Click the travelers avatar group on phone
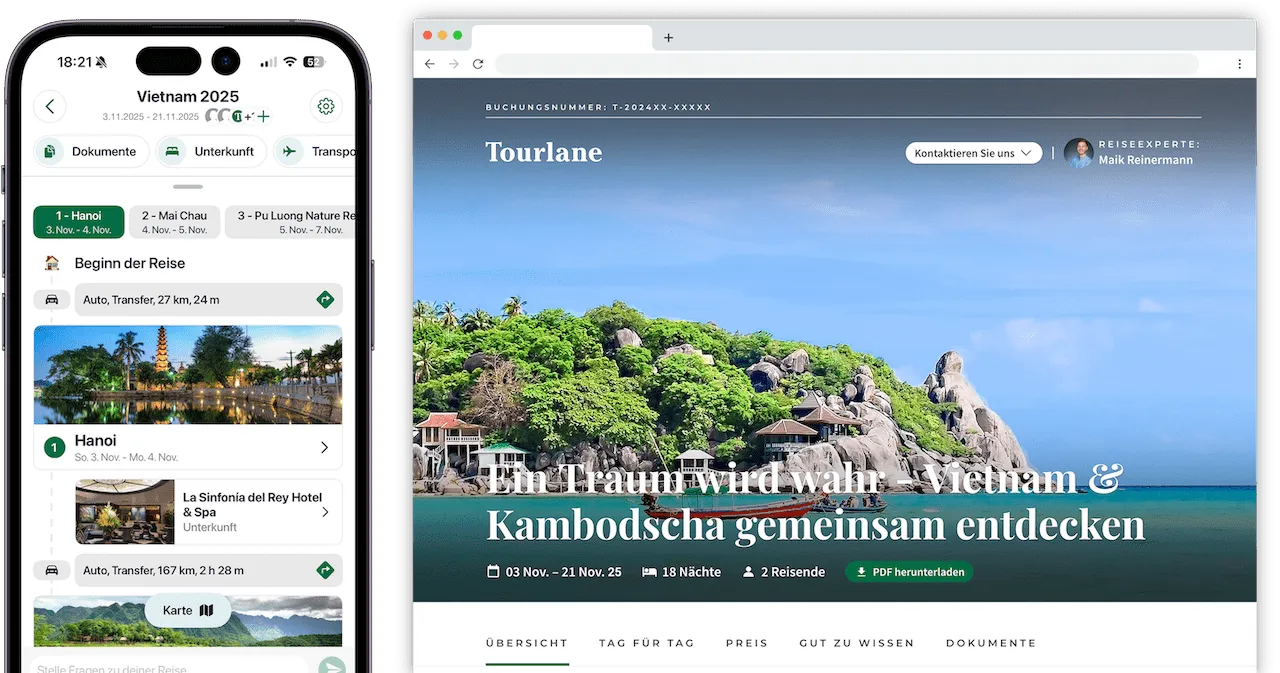The height and width of the screenshot is (673, 1280). tap(229, 116)
